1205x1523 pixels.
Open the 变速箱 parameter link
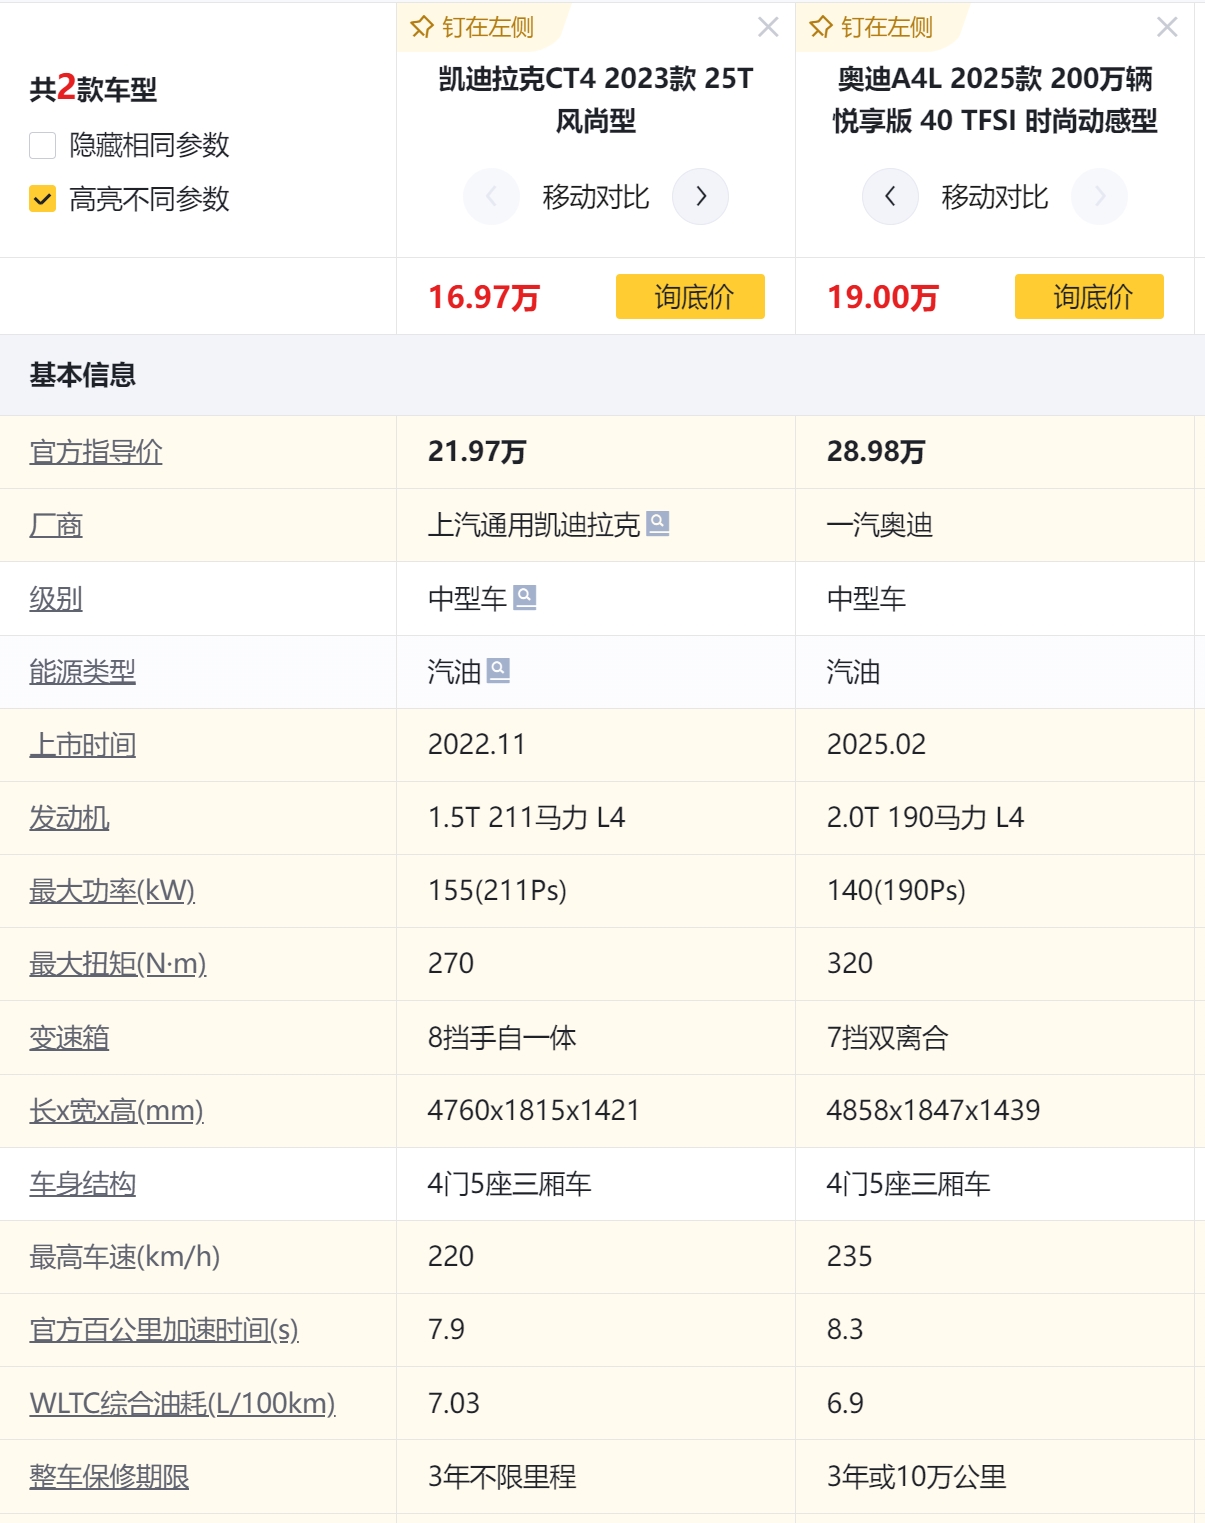[x=69, y=1038]
